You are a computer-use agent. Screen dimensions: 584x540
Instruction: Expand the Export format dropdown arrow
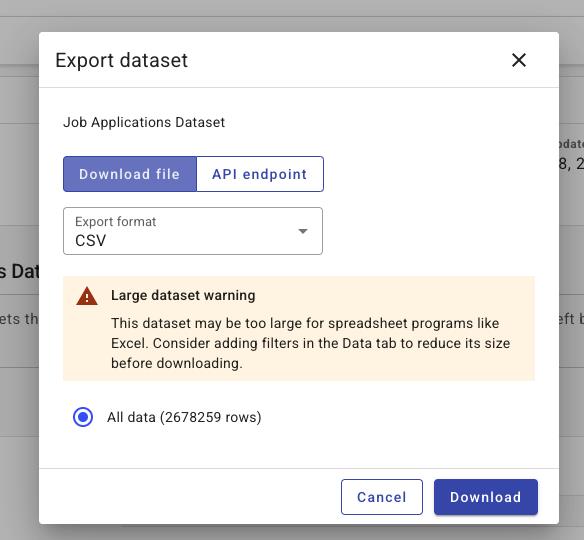coord(303,231)
